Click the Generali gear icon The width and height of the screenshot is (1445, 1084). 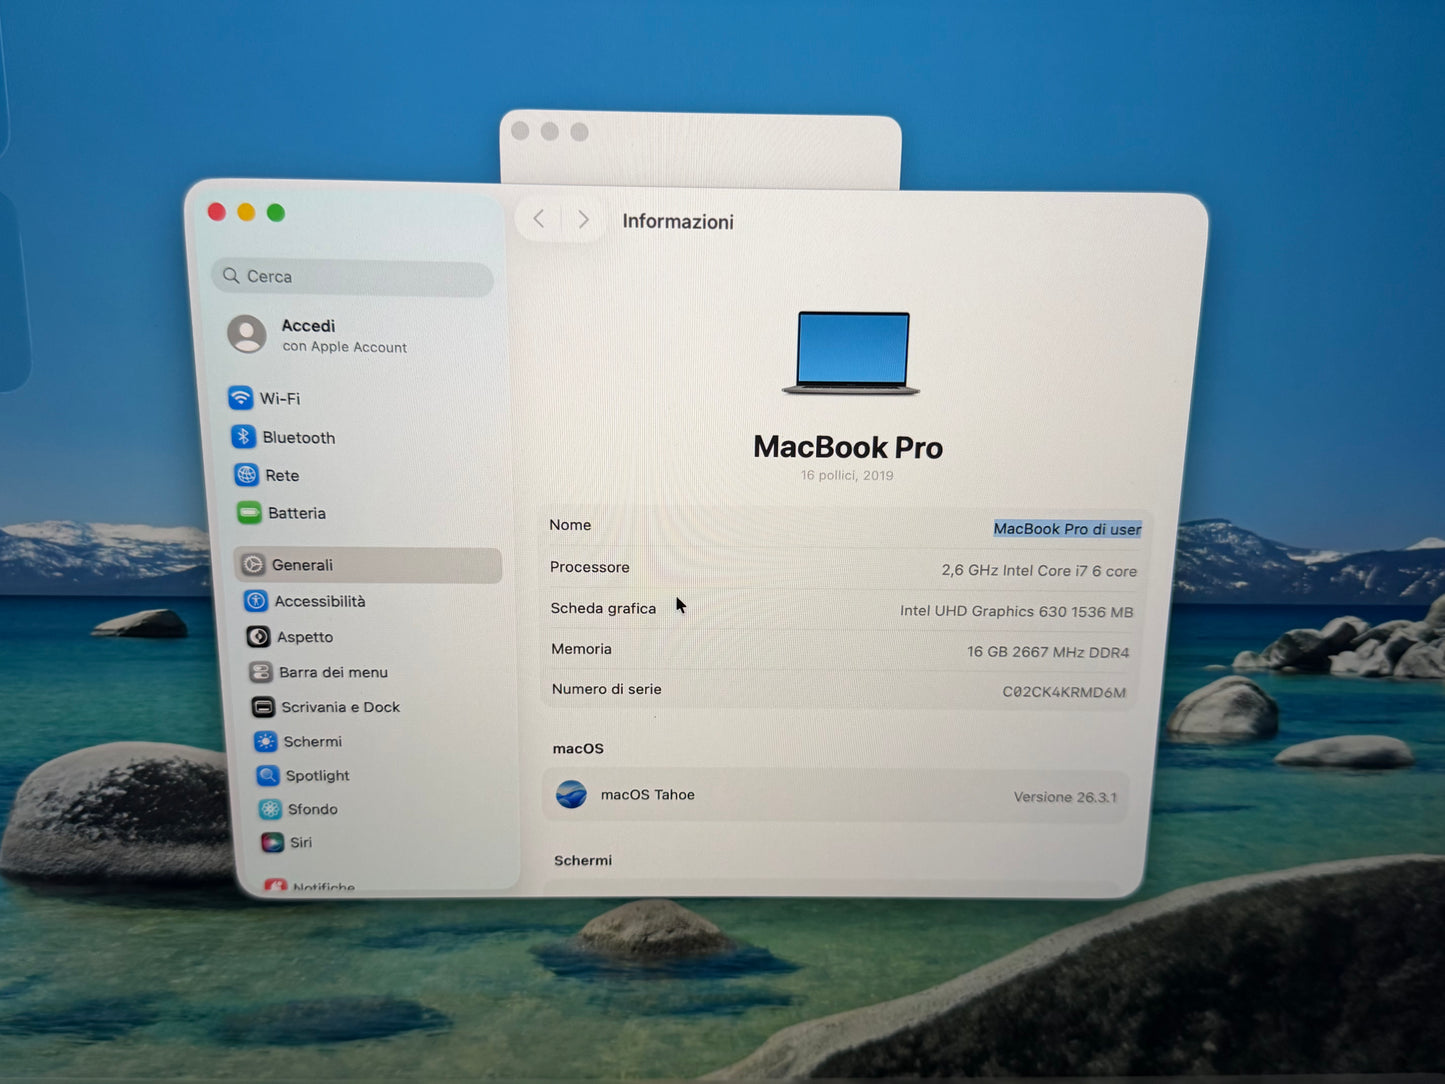click(253, 564)
